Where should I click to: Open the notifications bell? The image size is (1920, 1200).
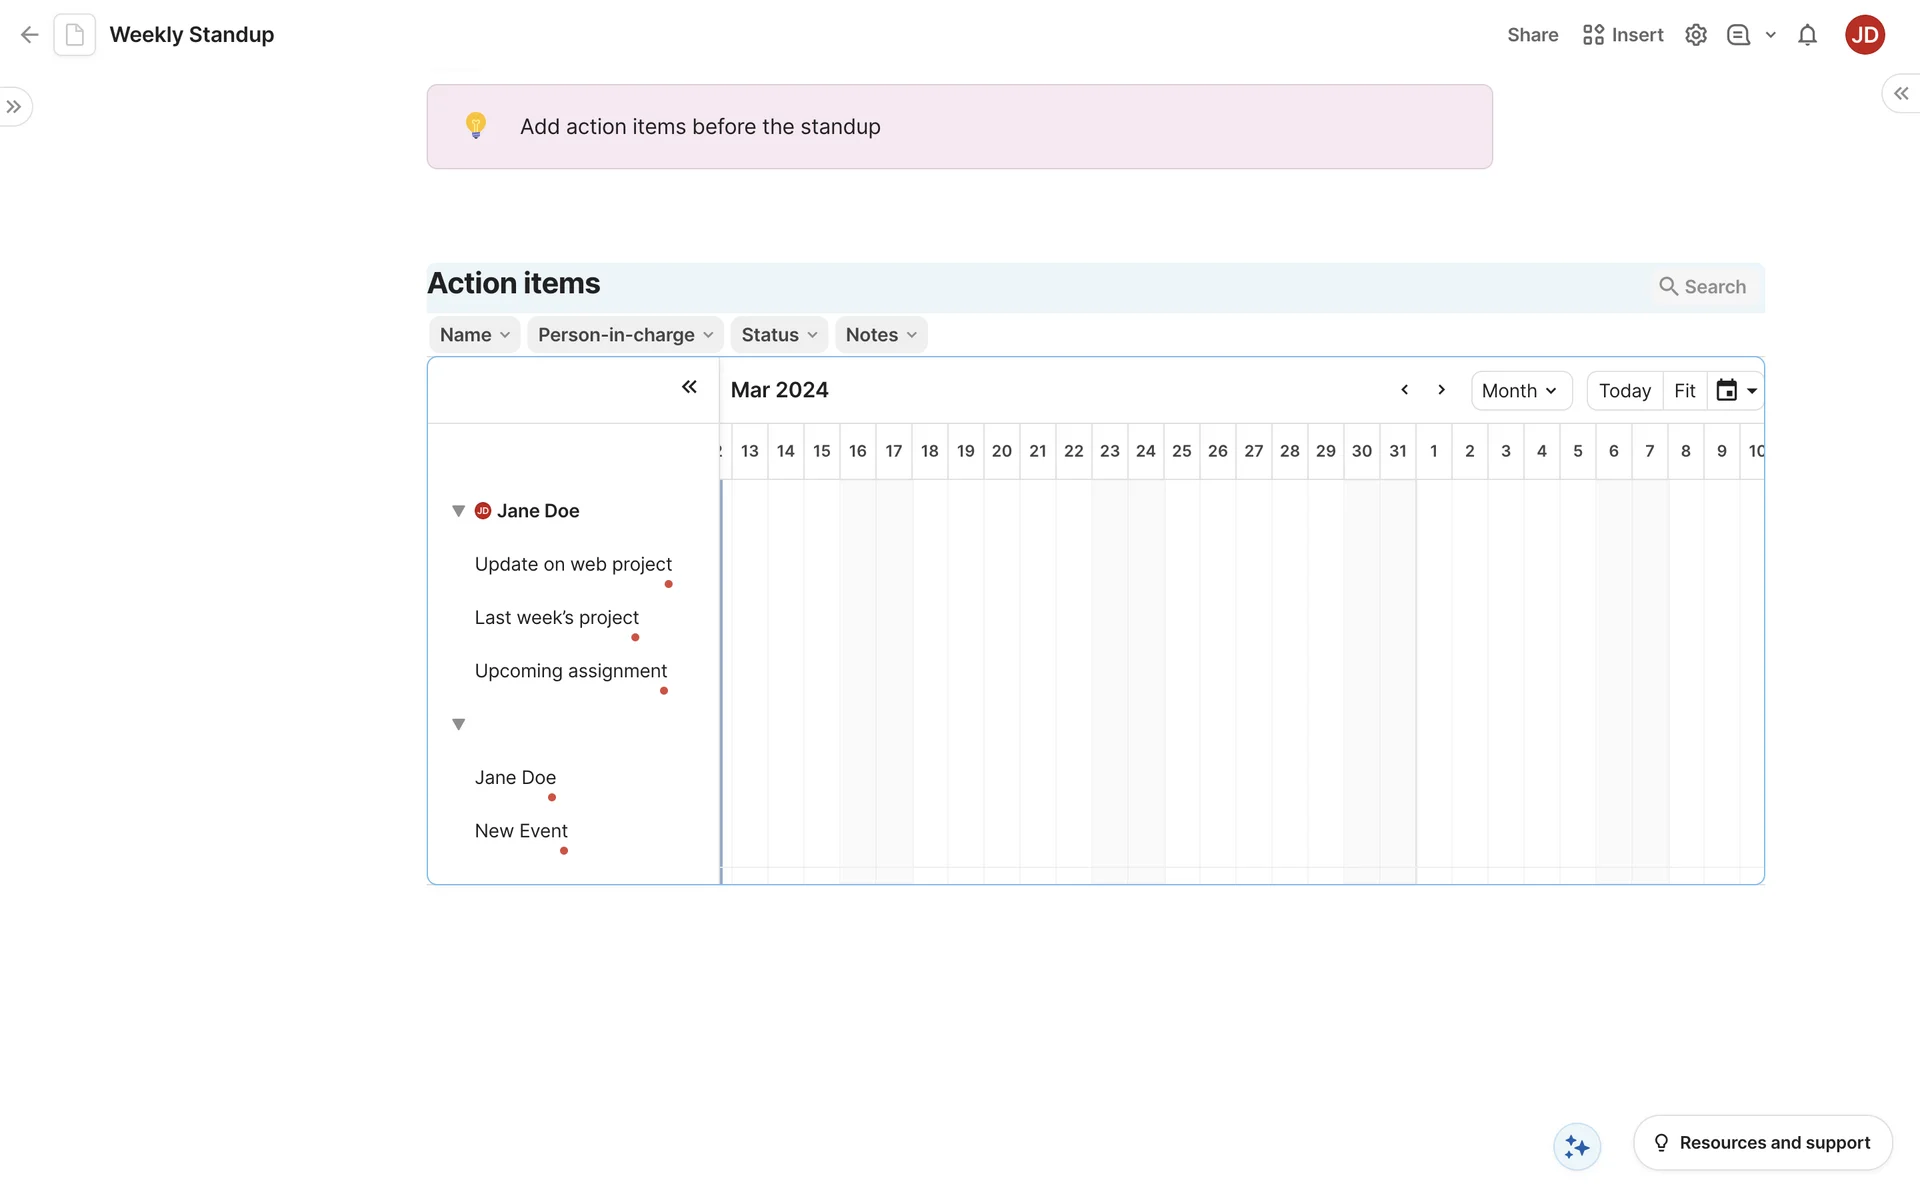click(x=1806, y=35)
